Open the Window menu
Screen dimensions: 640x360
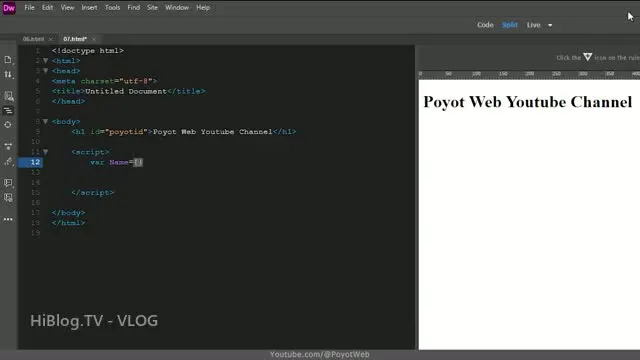click(177, 8)
